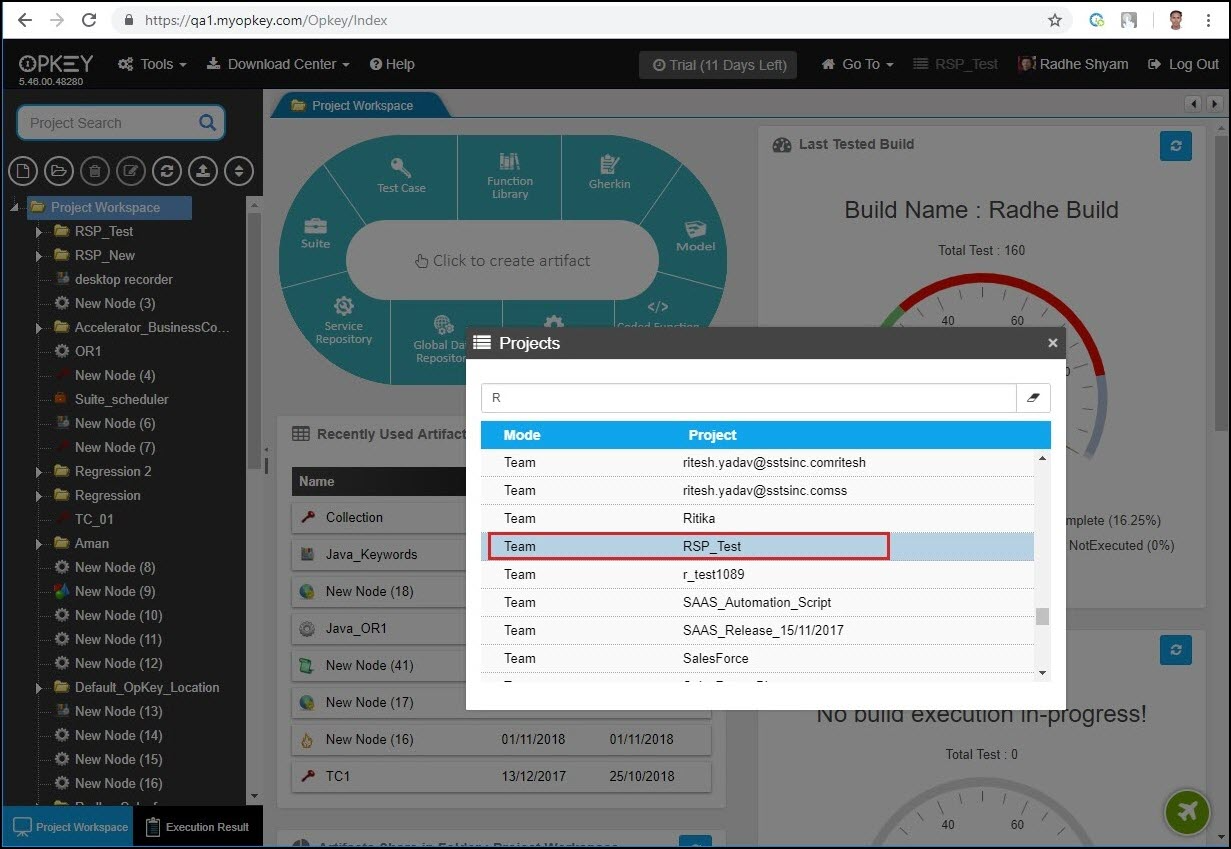Click the browser back arrow

pyautogui.click(x=25, y=20)
